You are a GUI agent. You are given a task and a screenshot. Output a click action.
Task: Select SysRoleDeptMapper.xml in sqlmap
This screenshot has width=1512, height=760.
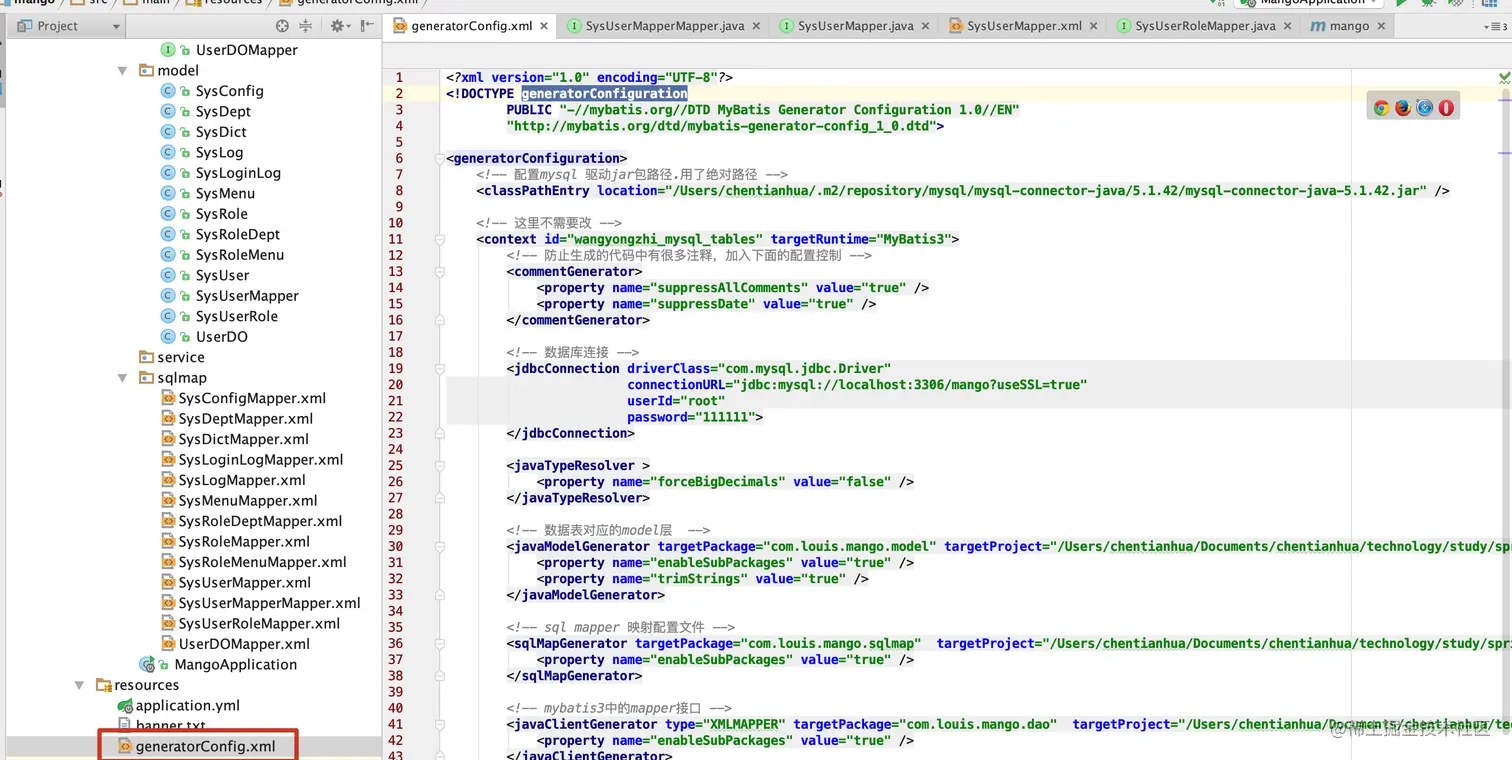click(260, 521)
